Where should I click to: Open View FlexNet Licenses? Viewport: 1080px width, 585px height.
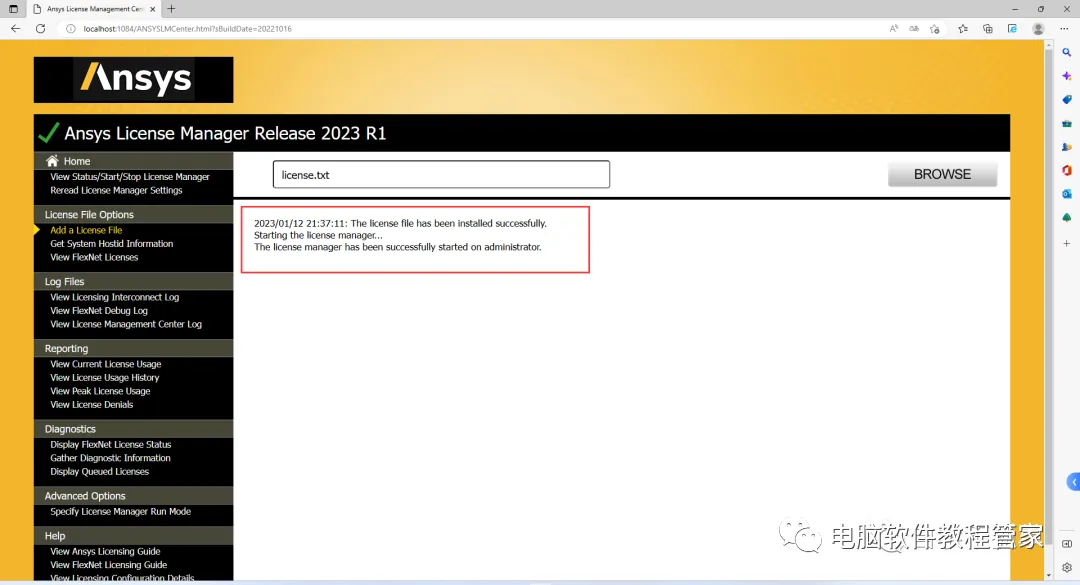click(94, 257)
